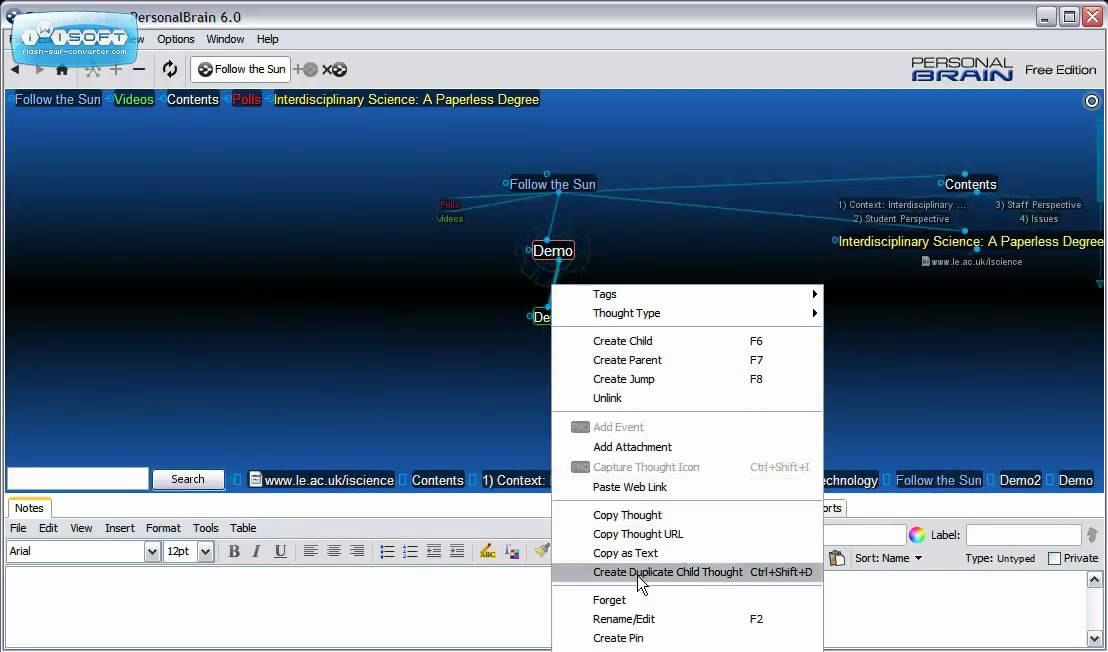
Task: Insert a bulleted list in notes
Action: [387, 551]
